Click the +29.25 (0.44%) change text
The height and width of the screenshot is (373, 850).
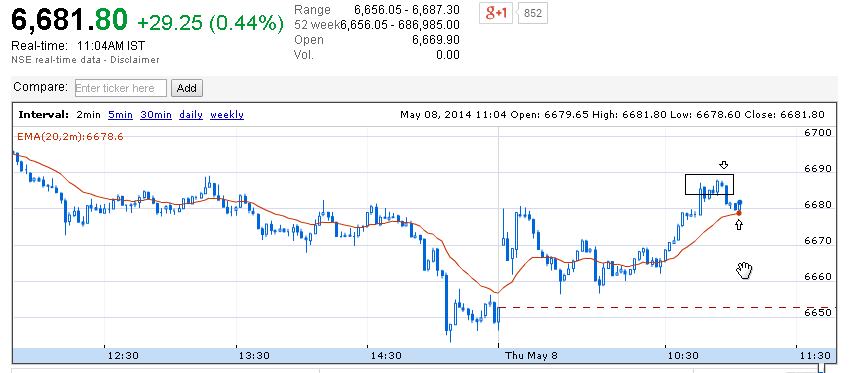[210, 23]
